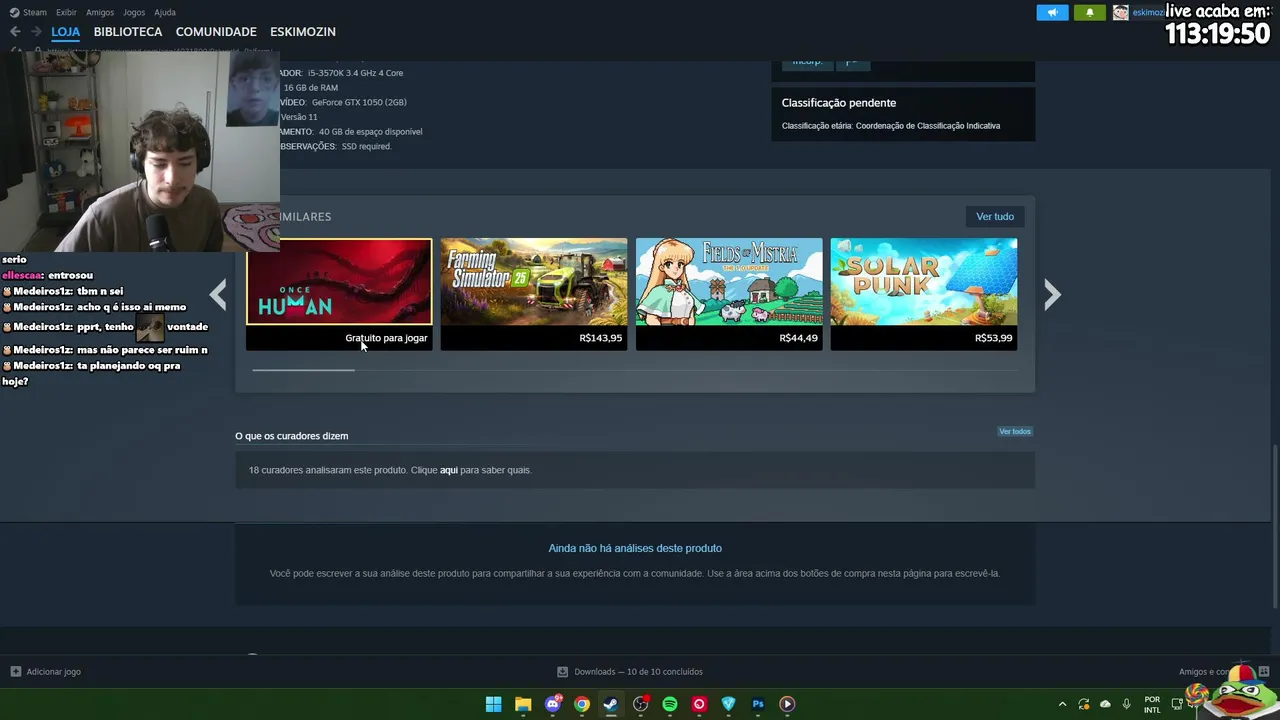Click the Steam taskbar icon
The image size is (1280, 720).
coord(611,704)
